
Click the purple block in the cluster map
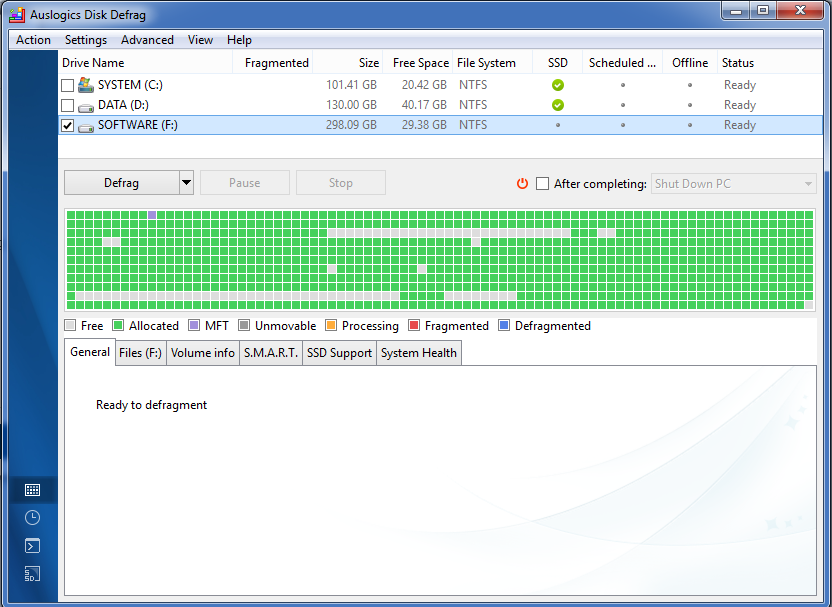coord(151,215)
